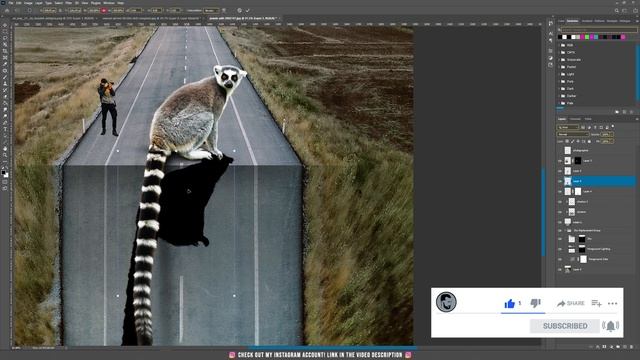
Task: Open the three-dot more options
Action: tap(612, 303)
